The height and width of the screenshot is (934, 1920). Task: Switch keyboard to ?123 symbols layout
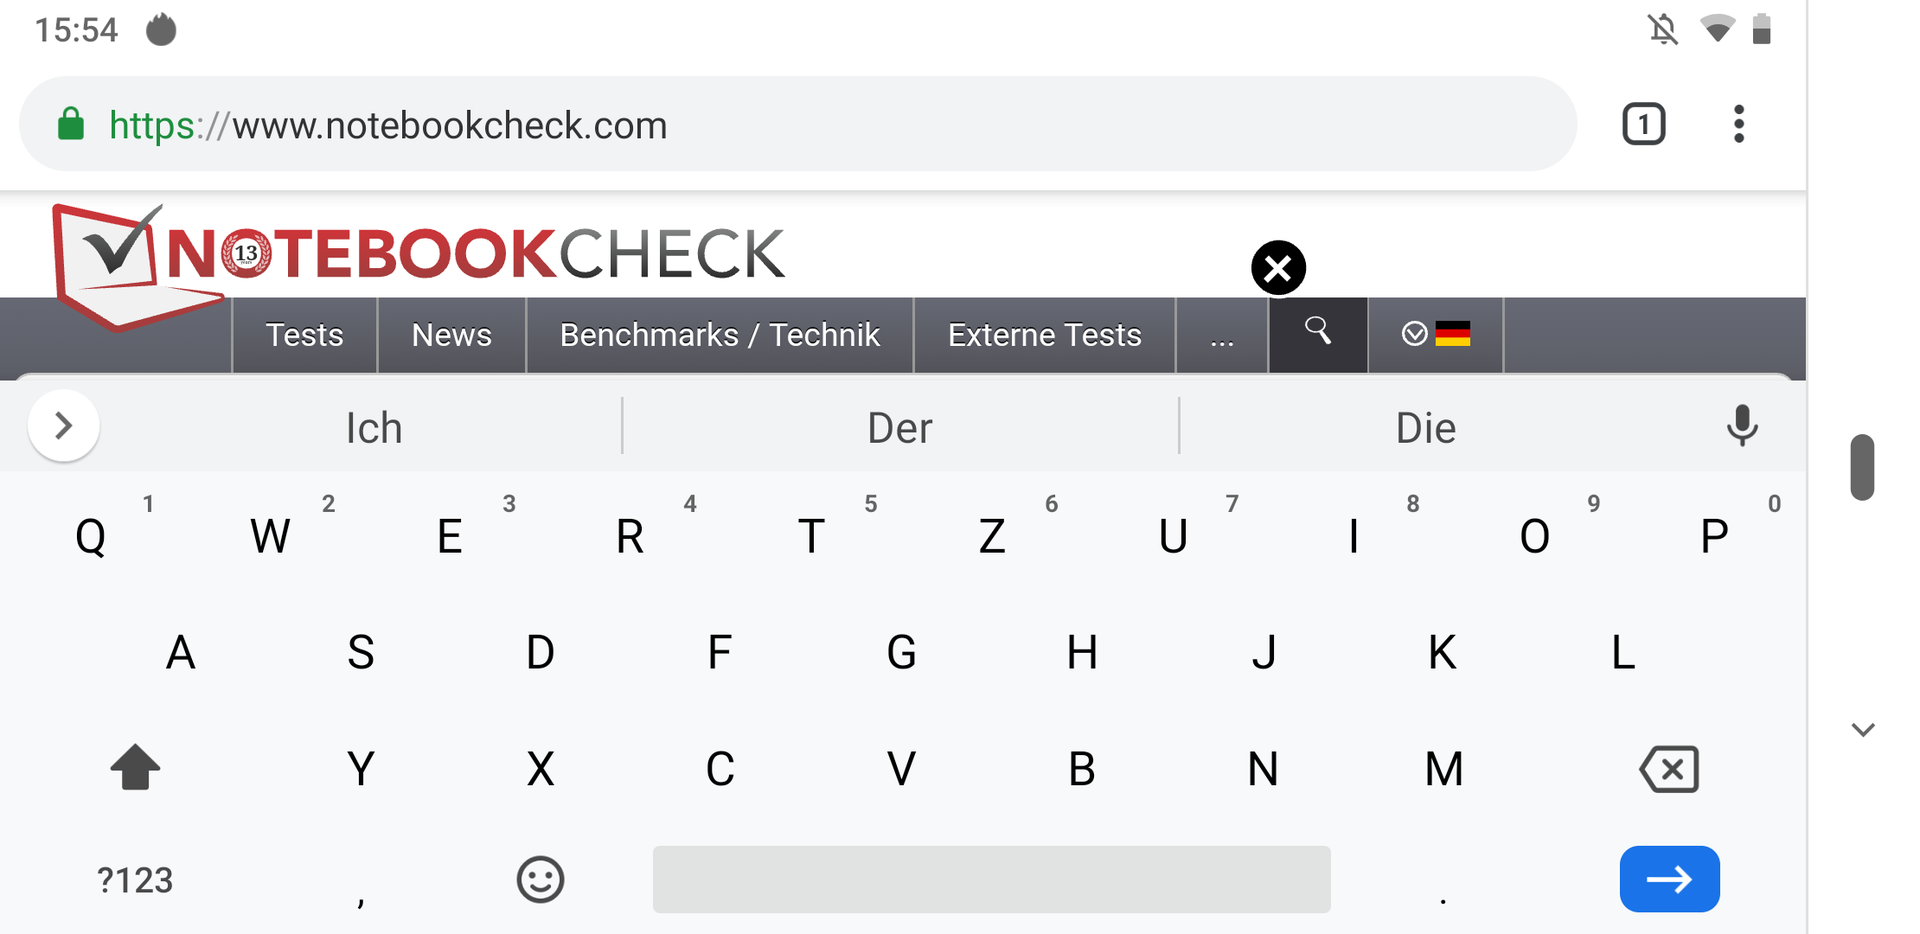point(135,880)
